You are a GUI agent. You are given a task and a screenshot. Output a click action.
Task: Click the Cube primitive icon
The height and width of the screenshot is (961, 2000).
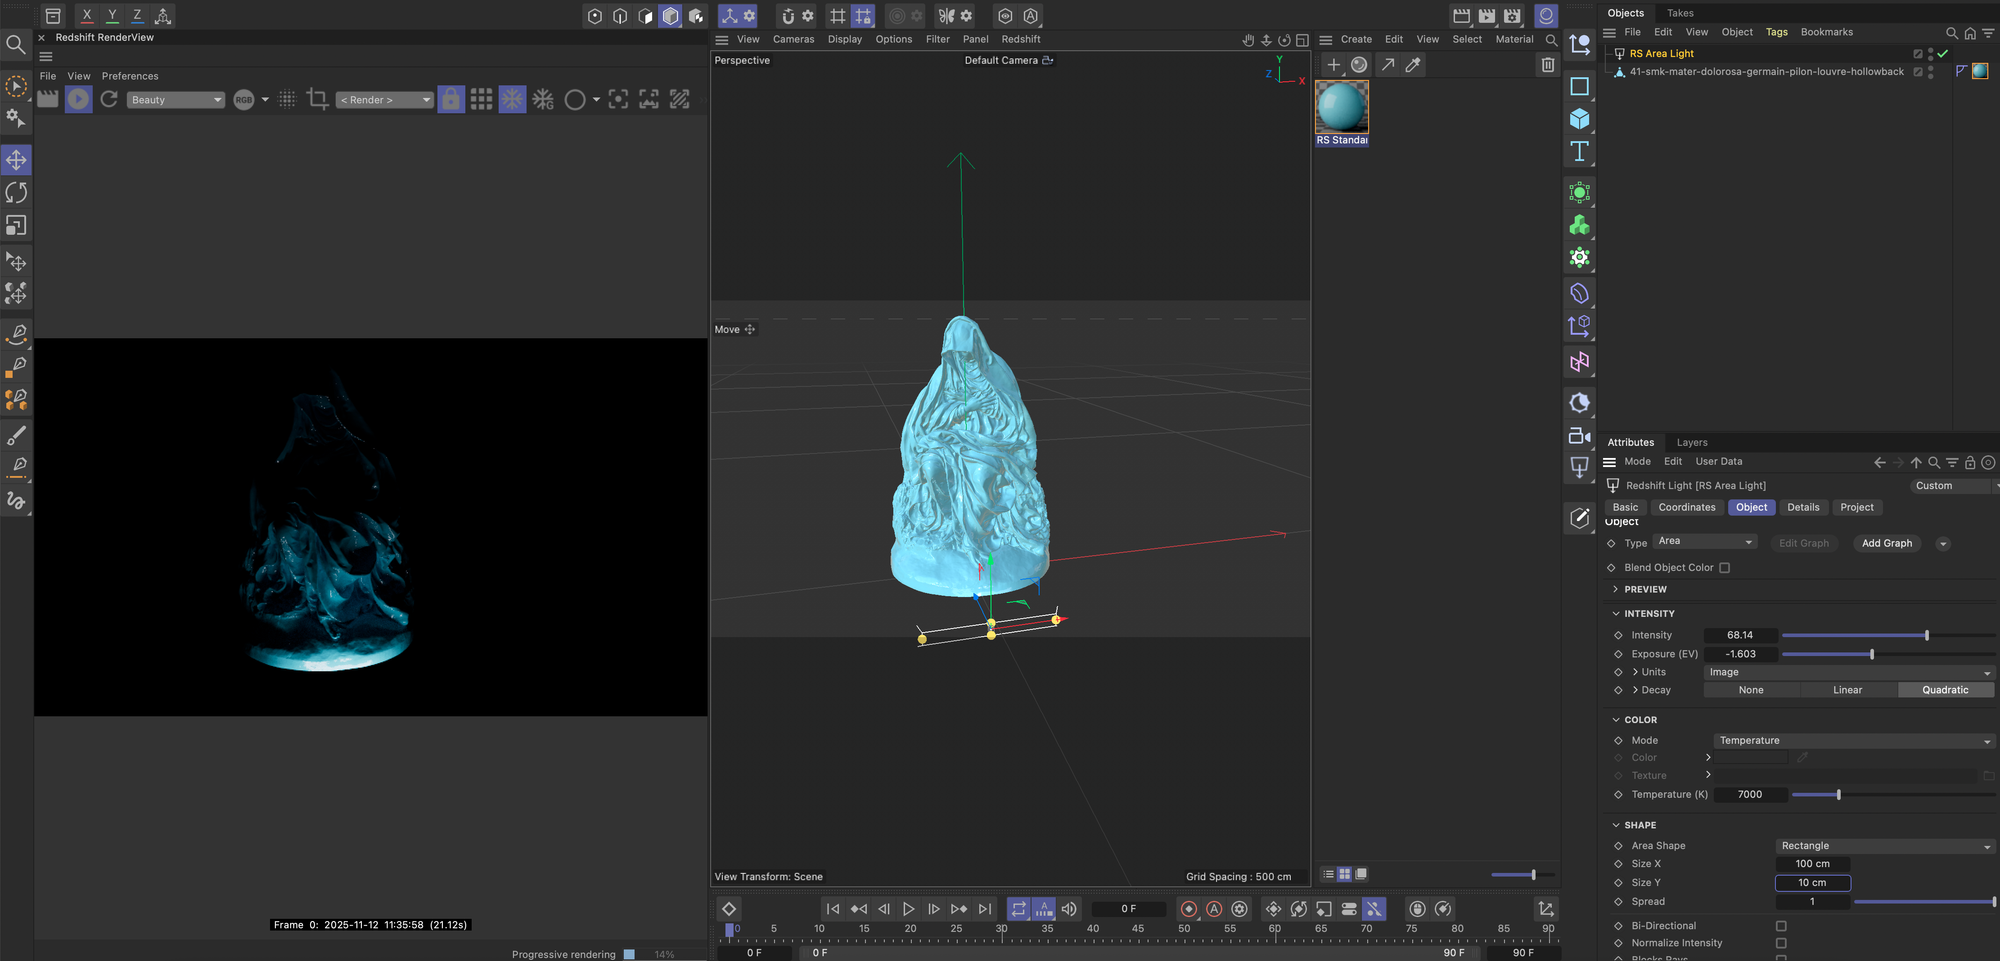click(x=1579, y=119)
